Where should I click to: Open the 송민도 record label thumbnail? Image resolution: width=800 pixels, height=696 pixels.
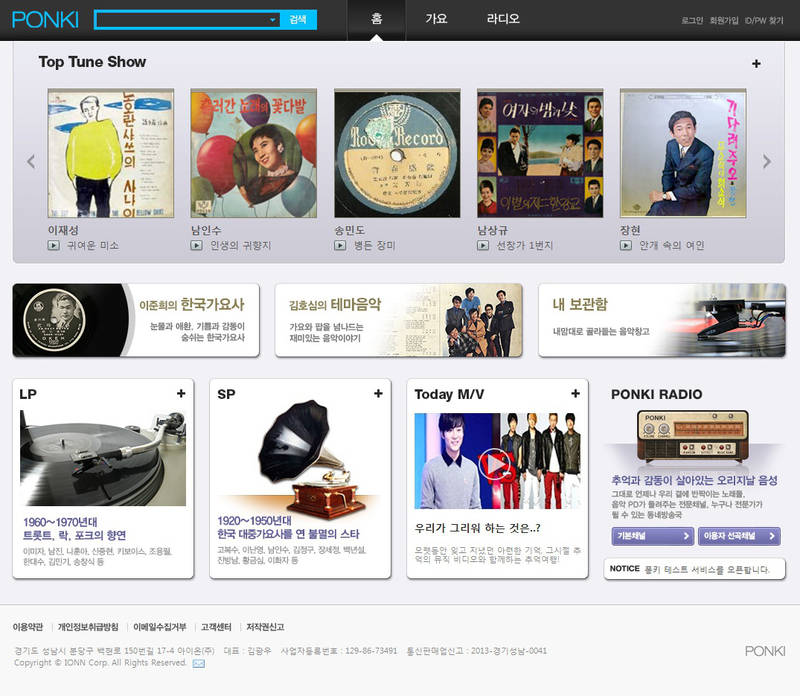click(397, 153)
